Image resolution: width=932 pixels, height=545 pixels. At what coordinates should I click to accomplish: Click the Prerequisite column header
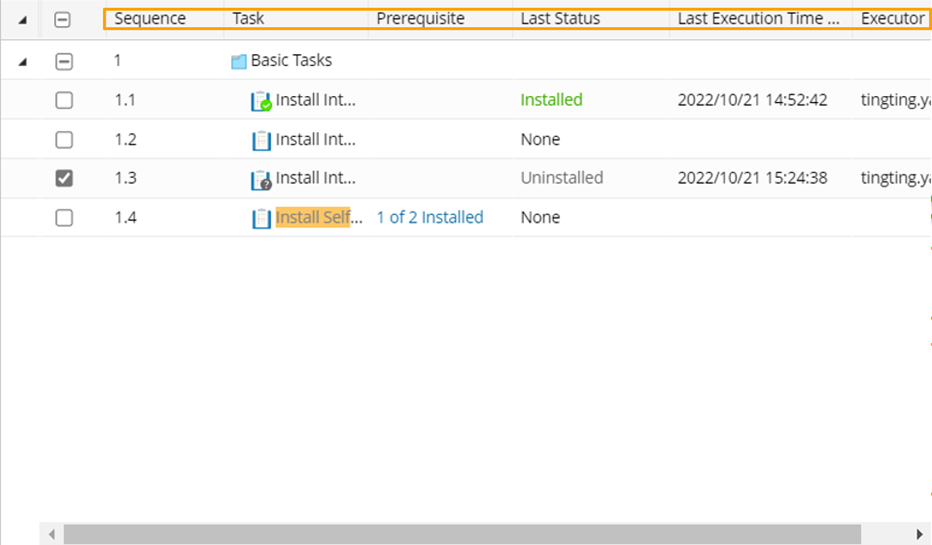[x=420, y=19]
